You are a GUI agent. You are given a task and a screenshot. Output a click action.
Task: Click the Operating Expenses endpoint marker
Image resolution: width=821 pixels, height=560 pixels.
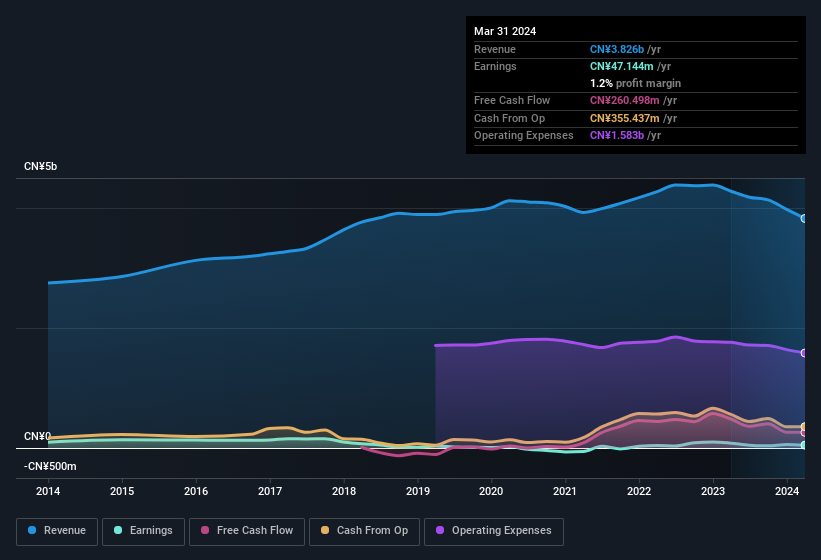(804, 353)
